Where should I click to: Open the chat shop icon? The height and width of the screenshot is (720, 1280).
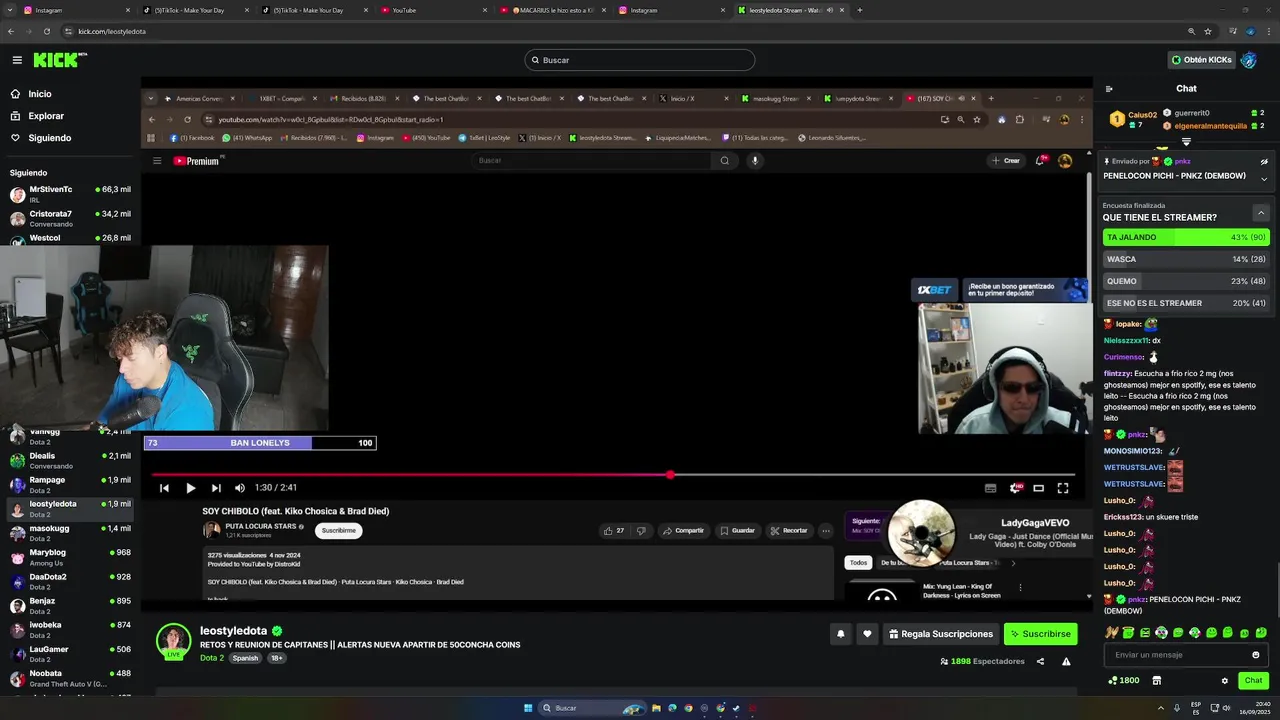(x=1156, y=681)
